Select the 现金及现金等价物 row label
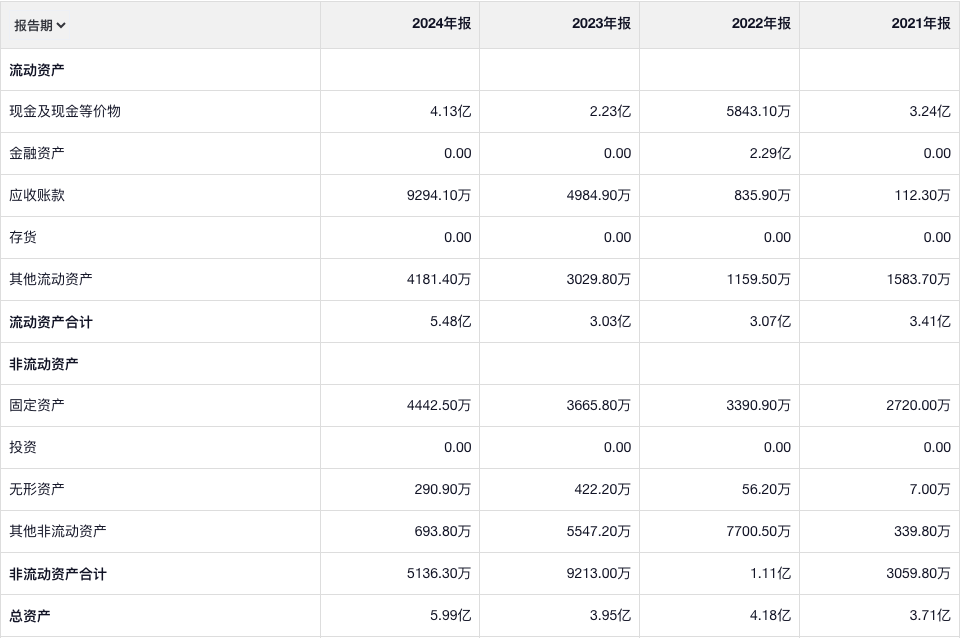 [x=65, y=111]
